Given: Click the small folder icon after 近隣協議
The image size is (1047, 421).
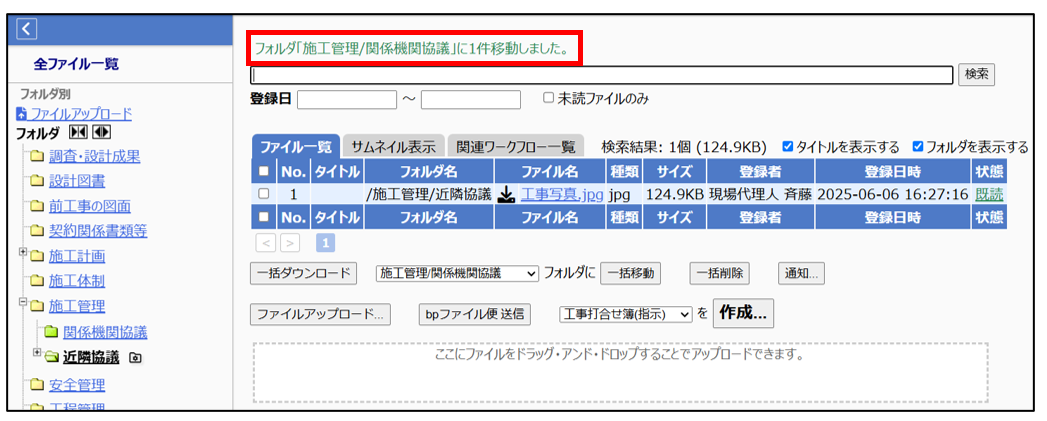Looking at the screenshot, I should tap(136, 358).
